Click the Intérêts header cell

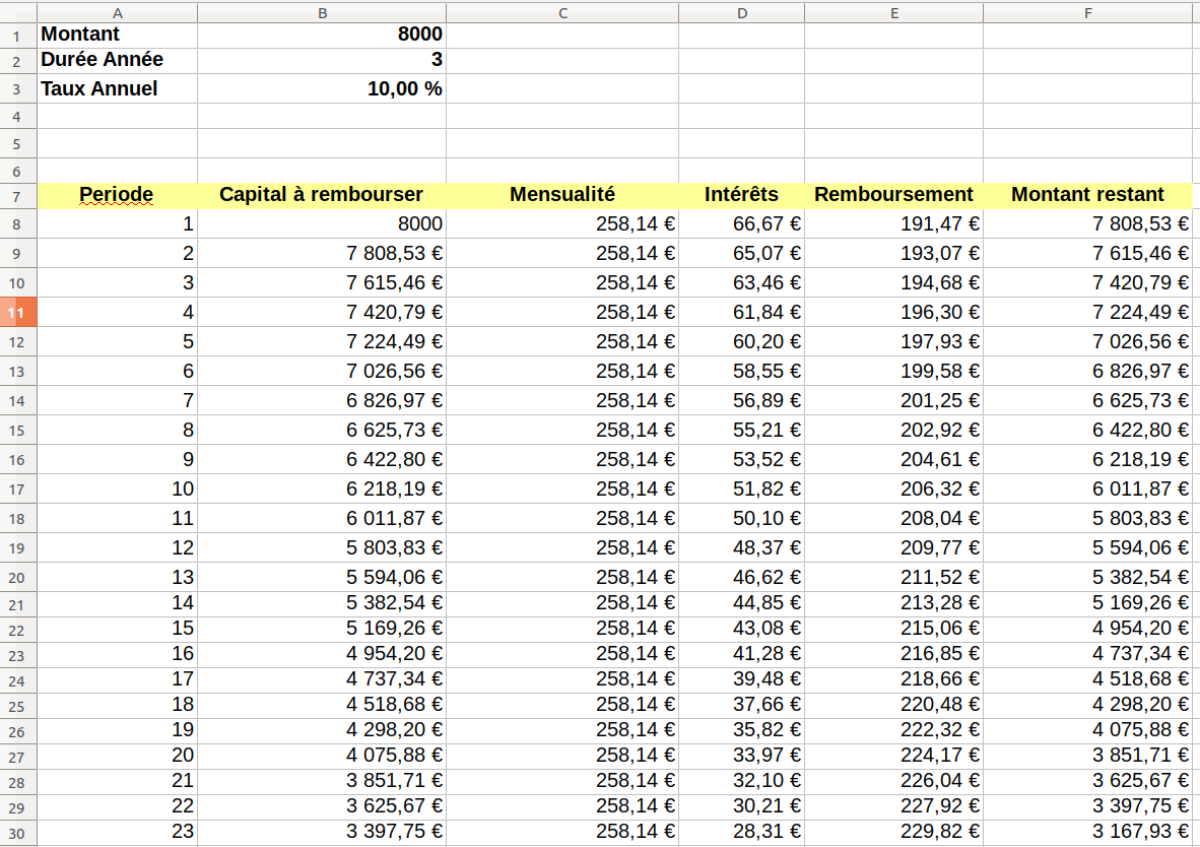pos(741,195)
